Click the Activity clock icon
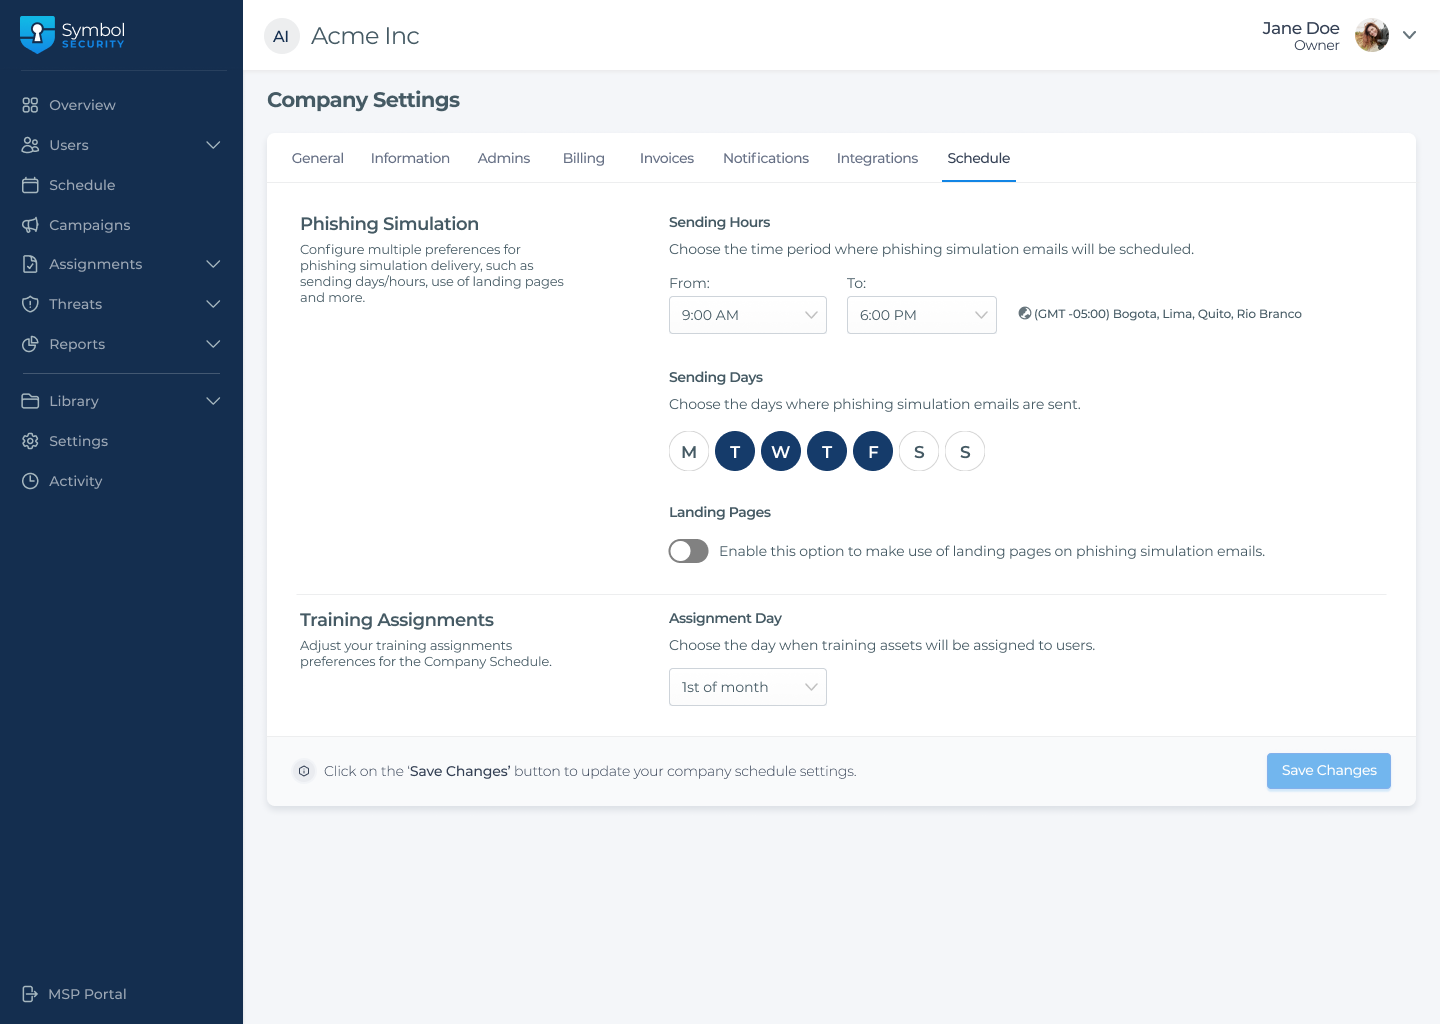This screenshot has width=1440, height=1024. point(30,481)
